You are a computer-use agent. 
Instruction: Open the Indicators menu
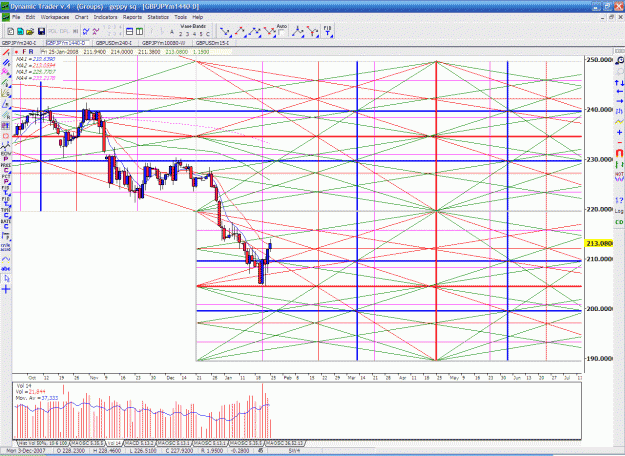coord(105,17)
